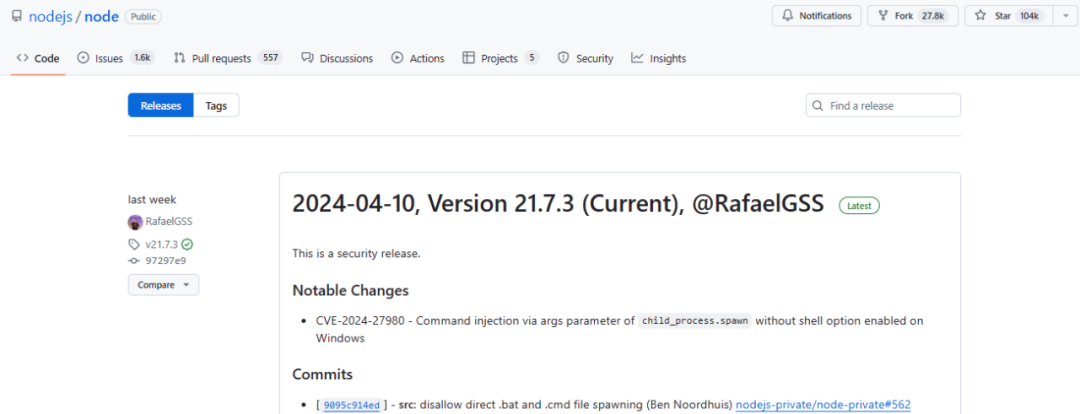Click 'This is a security release.' text

(356, 253)
